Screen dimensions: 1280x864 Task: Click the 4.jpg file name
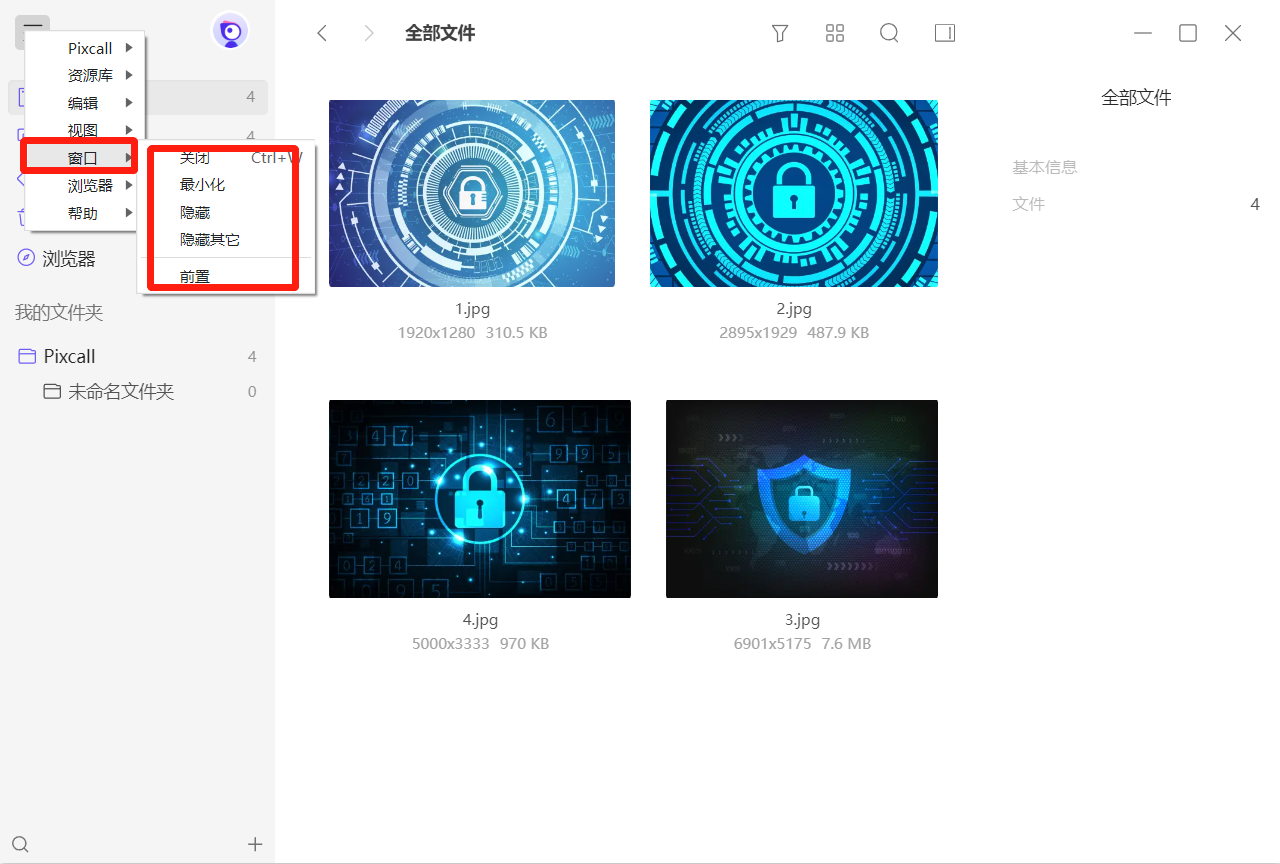click(x=480, y=620)
